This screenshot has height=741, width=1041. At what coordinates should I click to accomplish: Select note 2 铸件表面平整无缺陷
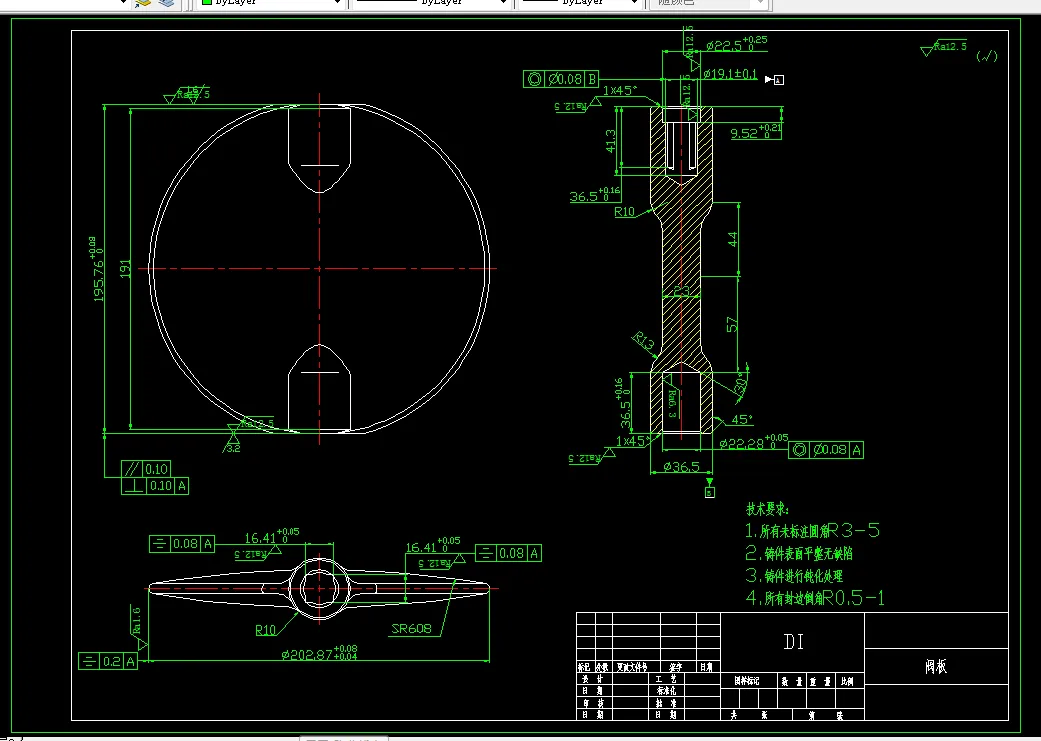pos(799,553)
